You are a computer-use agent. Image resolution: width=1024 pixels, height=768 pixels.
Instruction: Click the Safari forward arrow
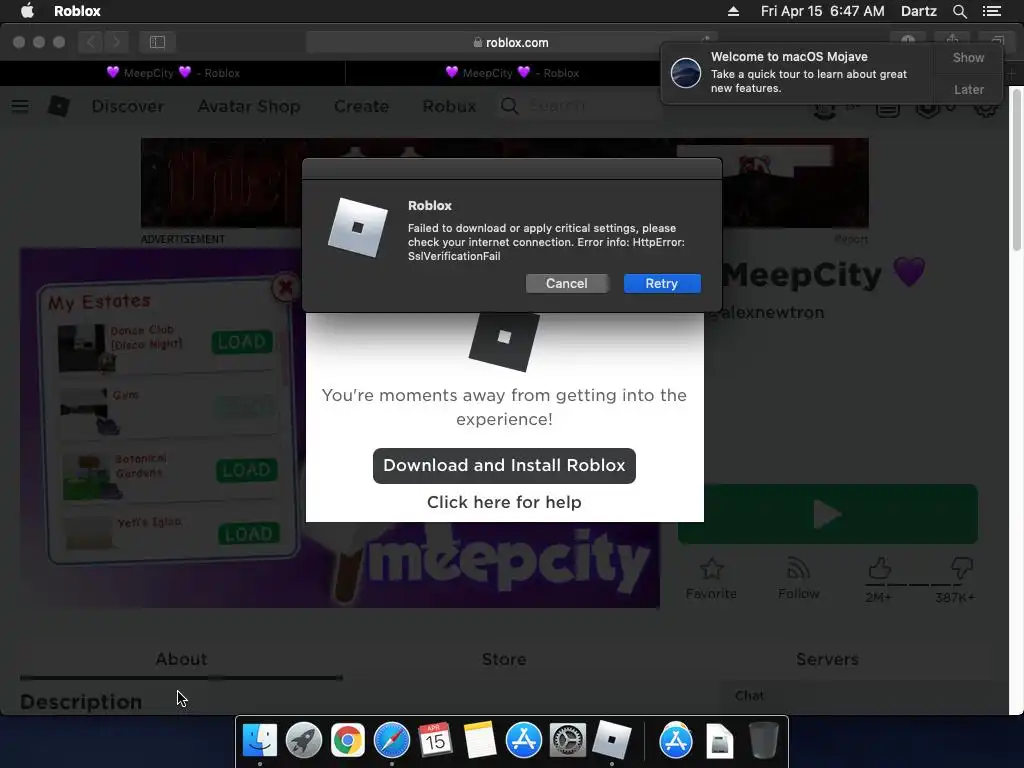pyautogui.click(x=116, y=42)
